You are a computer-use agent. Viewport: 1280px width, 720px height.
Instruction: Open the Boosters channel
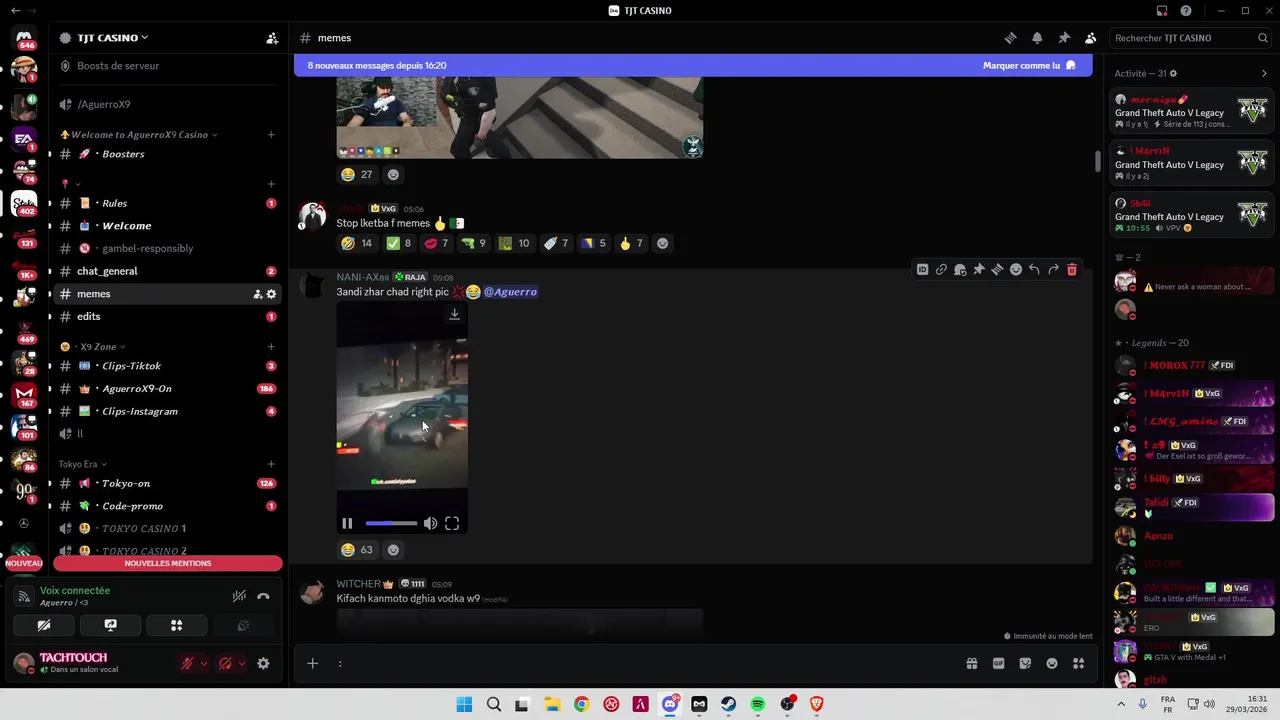coord(167,154)
